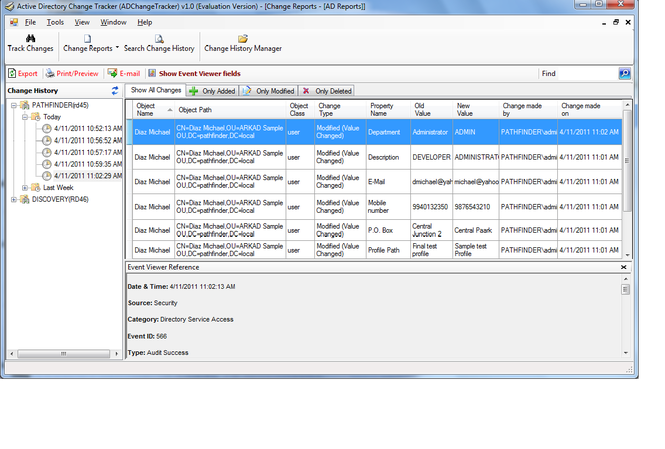Click the Last Week folder icon

[x=36, y=187]
